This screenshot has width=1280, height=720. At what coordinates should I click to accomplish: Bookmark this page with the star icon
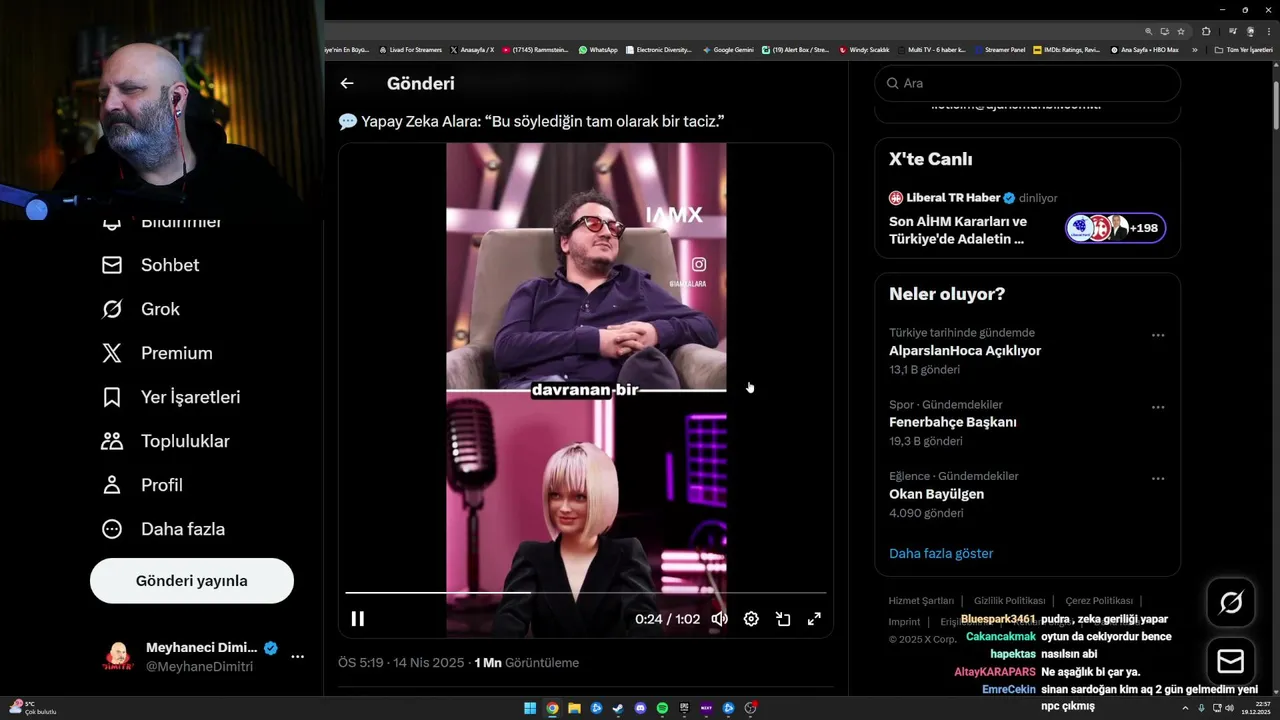tap(1181, 31)
